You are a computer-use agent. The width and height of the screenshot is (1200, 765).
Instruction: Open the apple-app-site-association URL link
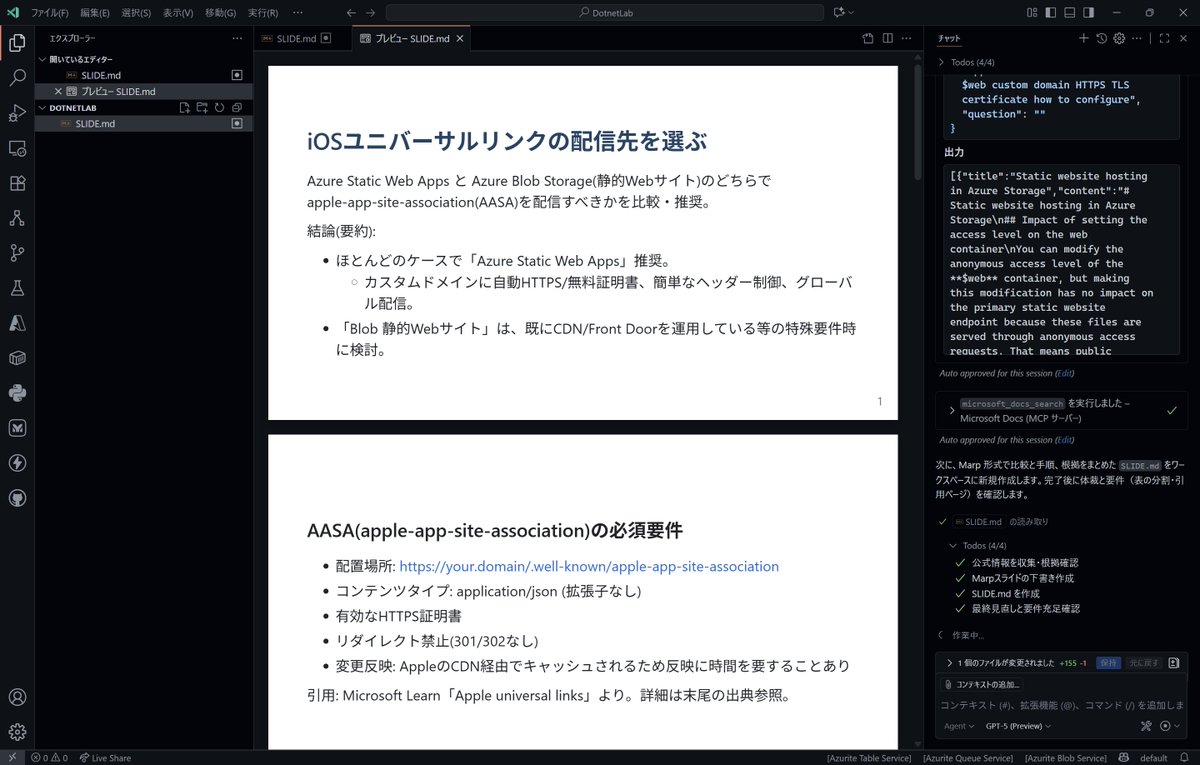click(x=589, y=566)
